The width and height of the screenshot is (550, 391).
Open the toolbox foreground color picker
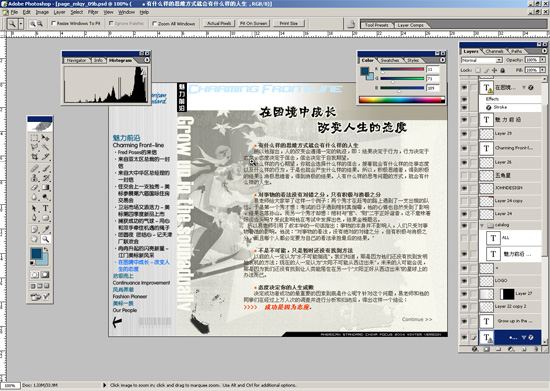point(36,254)
